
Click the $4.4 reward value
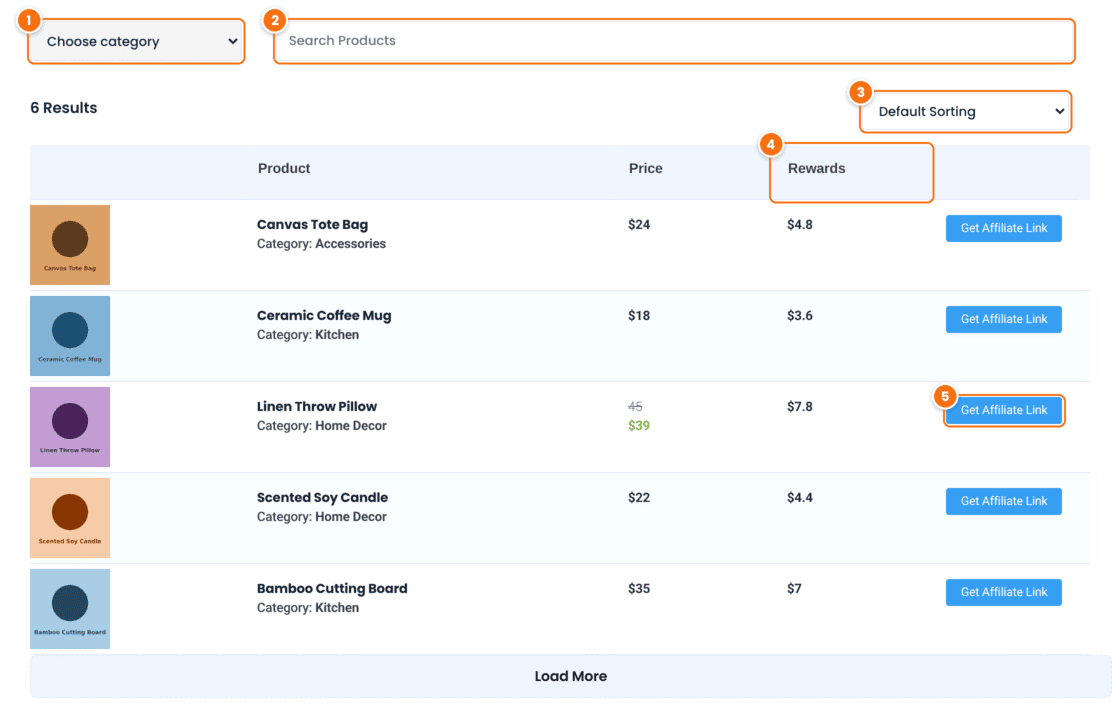coord(800,498)
